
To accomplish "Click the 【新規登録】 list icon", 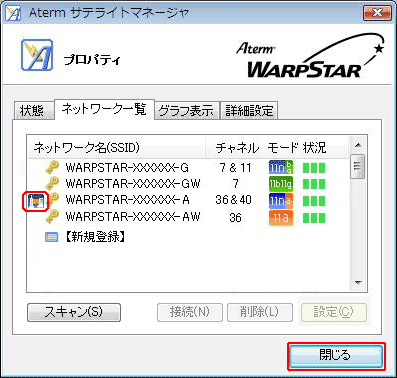I will coord(51,237).
